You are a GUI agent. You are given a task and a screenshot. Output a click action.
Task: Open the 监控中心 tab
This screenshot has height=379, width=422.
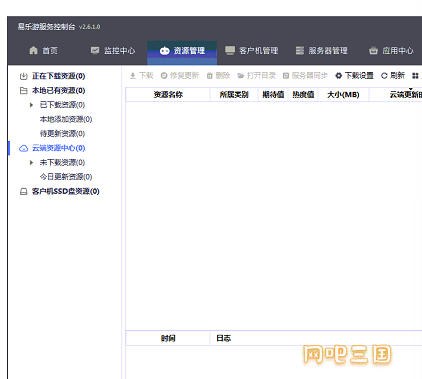113,51
